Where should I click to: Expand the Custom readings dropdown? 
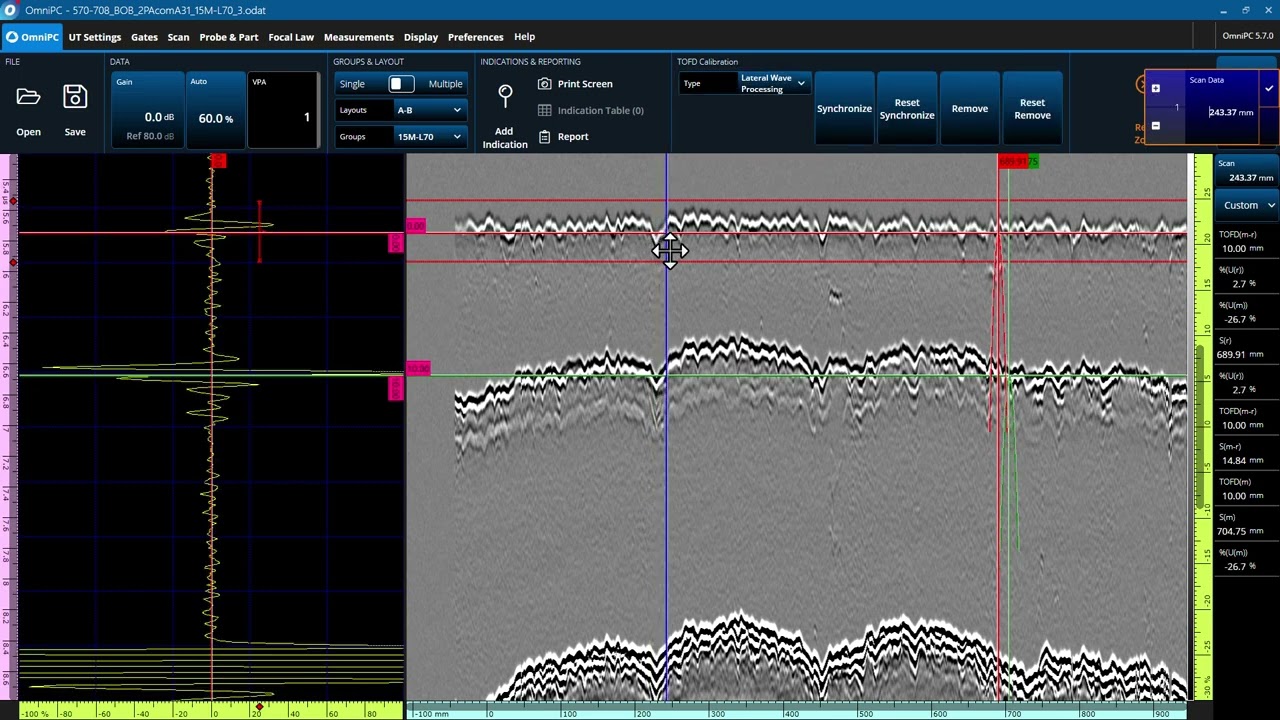point(1247,205)
